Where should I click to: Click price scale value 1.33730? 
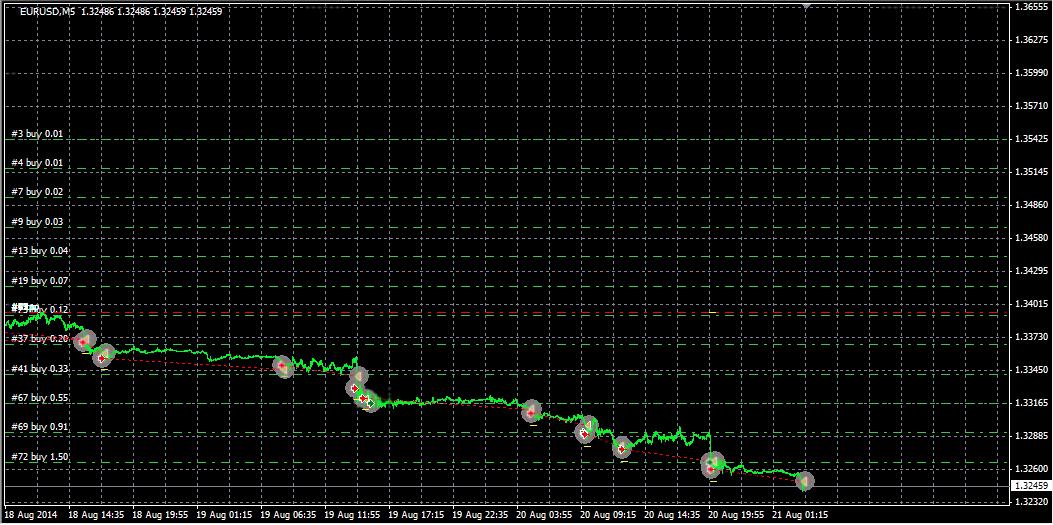point(1032,336)
